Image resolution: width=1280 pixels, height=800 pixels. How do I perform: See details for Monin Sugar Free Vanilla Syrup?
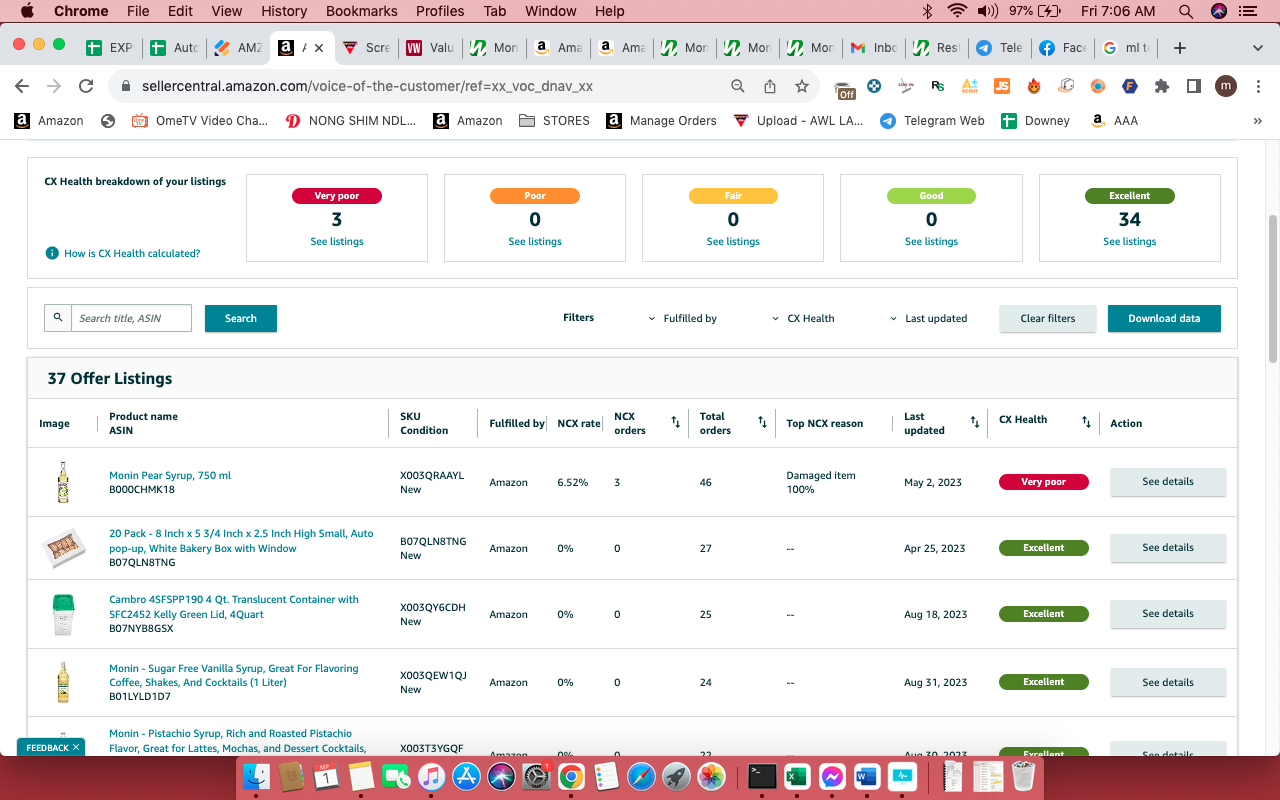[1168, 682]
